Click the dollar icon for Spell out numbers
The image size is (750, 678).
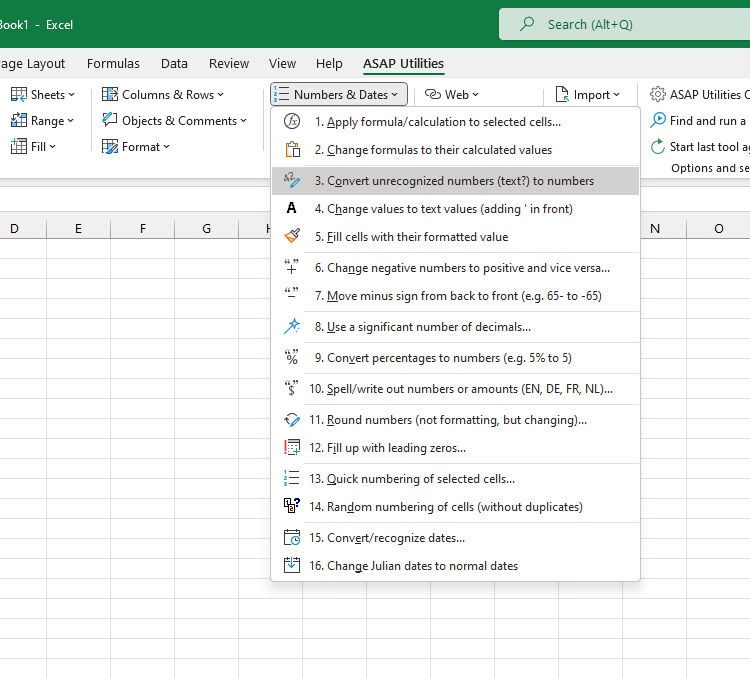(291, 388)
